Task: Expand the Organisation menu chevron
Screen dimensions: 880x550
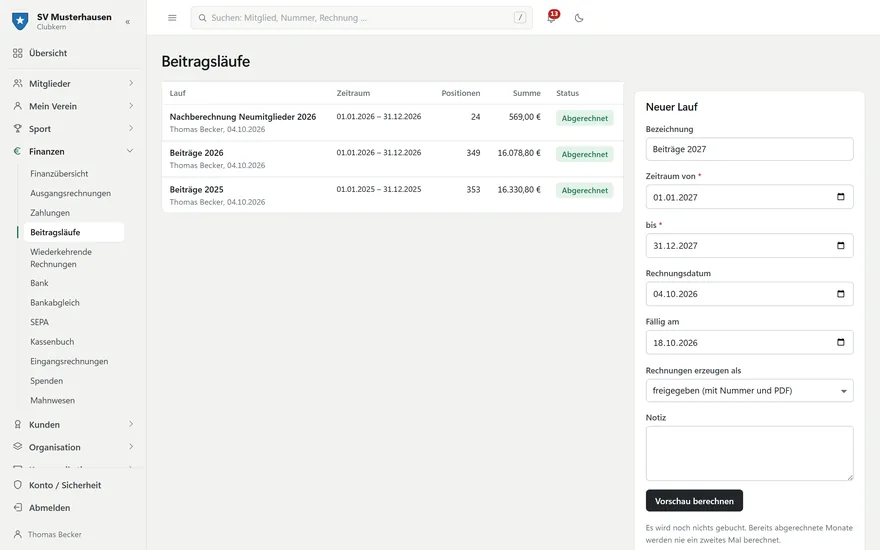Action: point(131,447)
